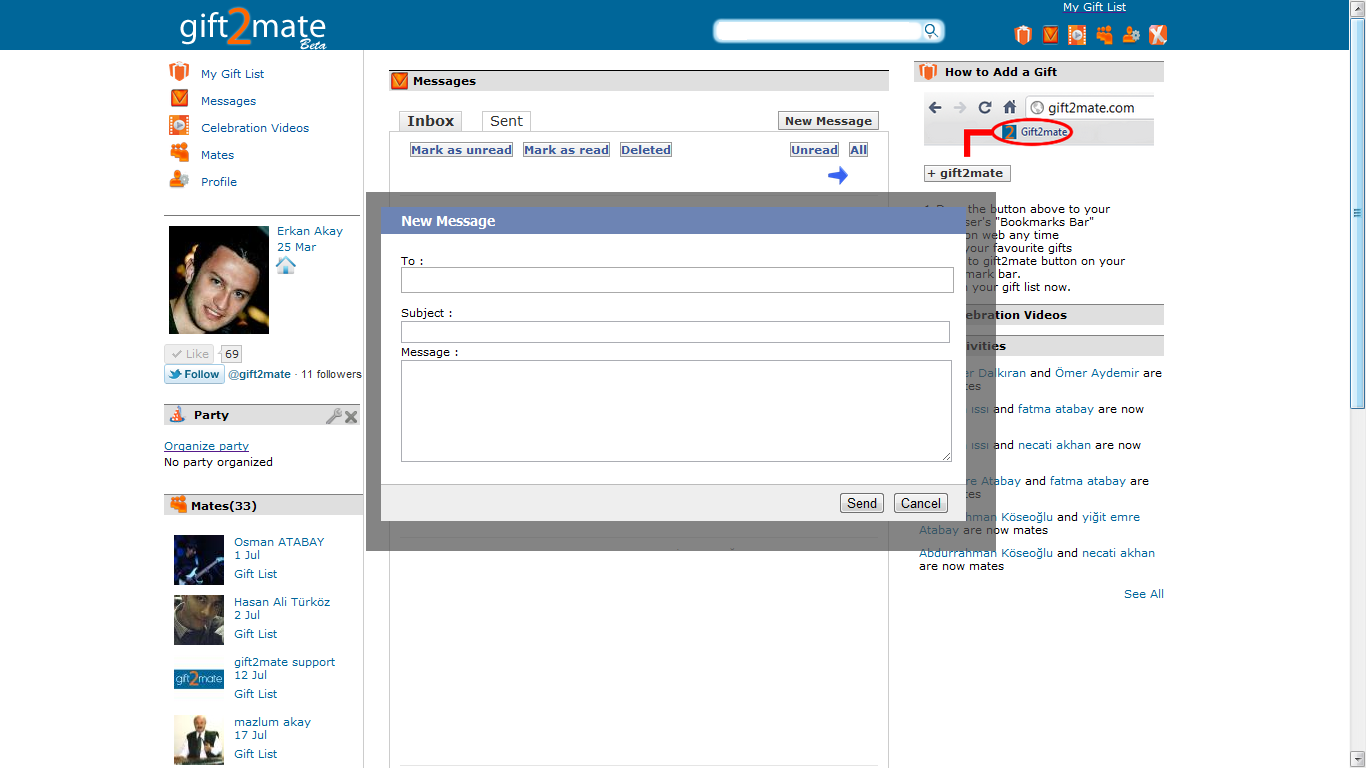The width and height of the screenshot is (1366, 768).
Task: Open @gift2mate Twitter link
Action: [x=260, y=374]
